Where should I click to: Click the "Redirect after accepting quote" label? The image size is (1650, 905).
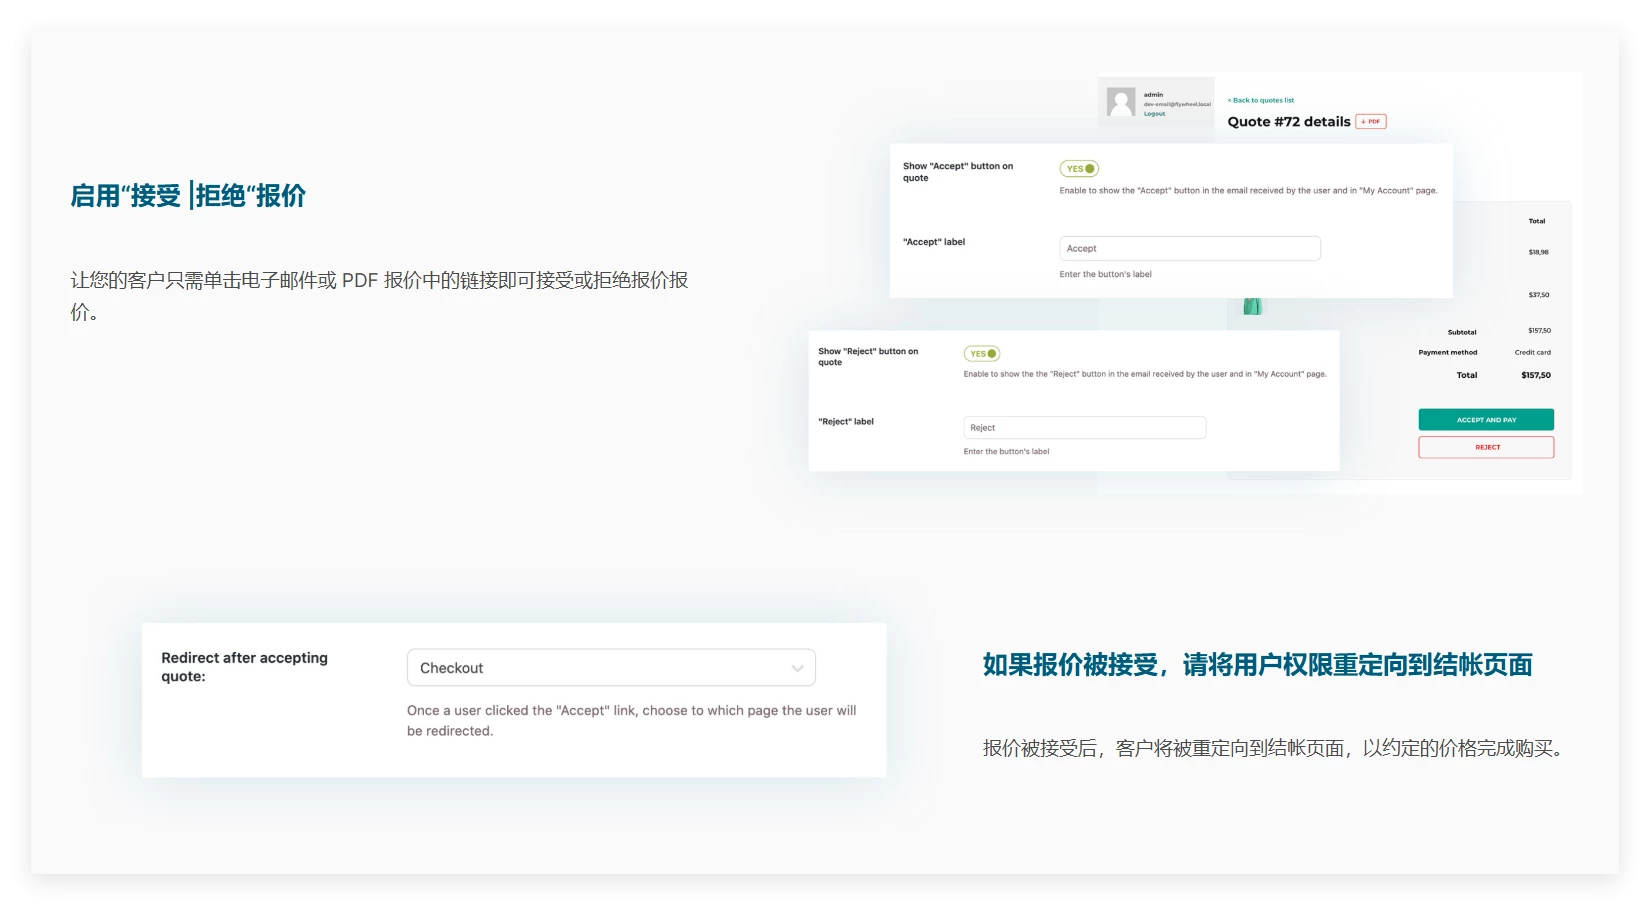(x=244, y=667)
